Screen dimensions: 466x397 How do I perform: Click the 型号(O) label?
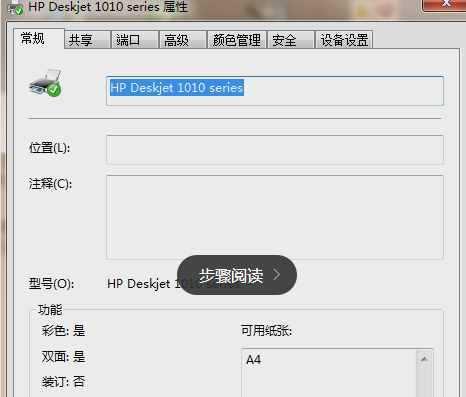pyautogui.click(x=51, y=284)
